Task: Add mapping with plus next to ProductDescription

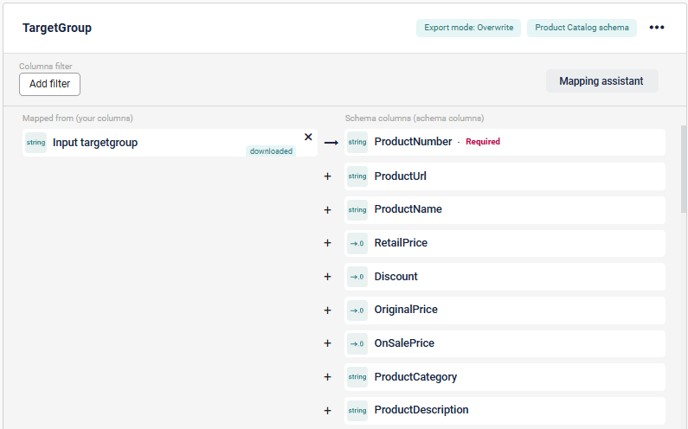Action: (x=327, y=410)
